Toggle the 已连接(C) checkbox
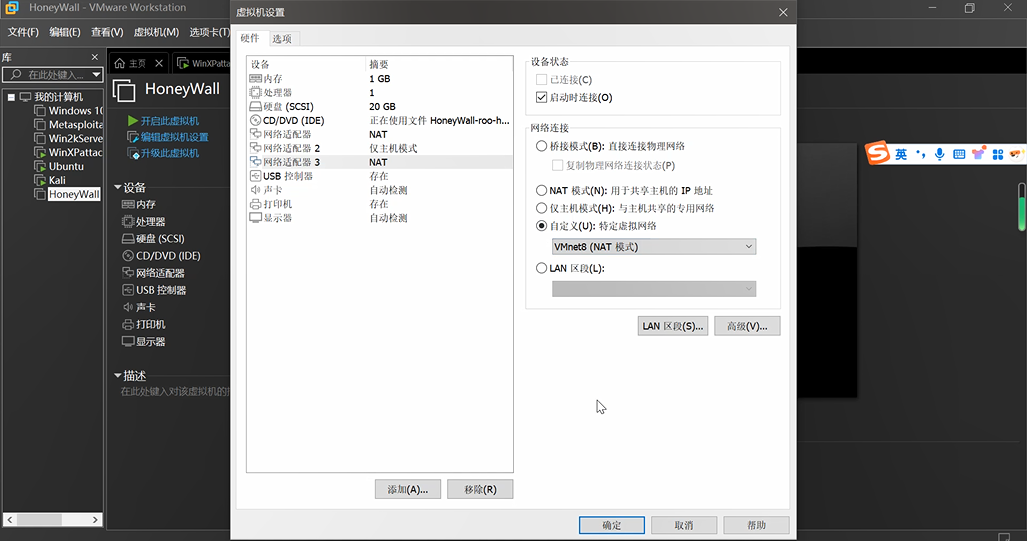This screenshot has height=541, width=1027. click(x=541, y=79)
